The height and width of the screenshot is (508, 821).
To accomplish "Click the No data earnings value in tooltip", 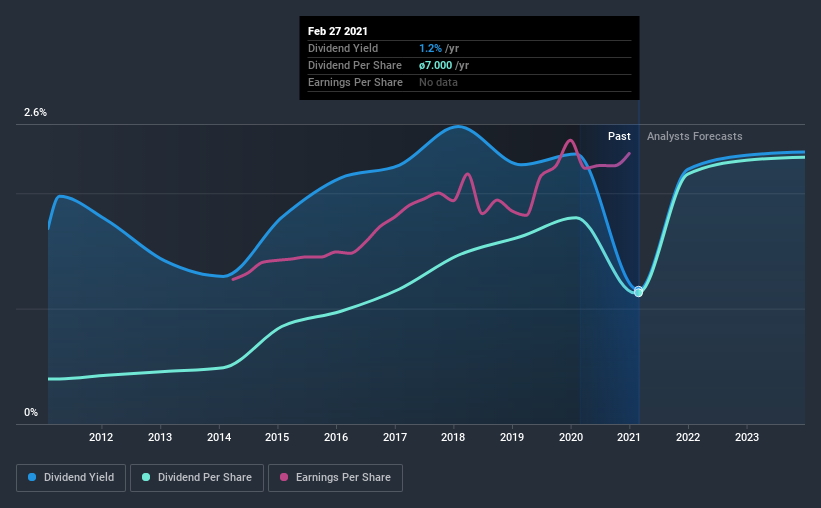I will point(438,82).
